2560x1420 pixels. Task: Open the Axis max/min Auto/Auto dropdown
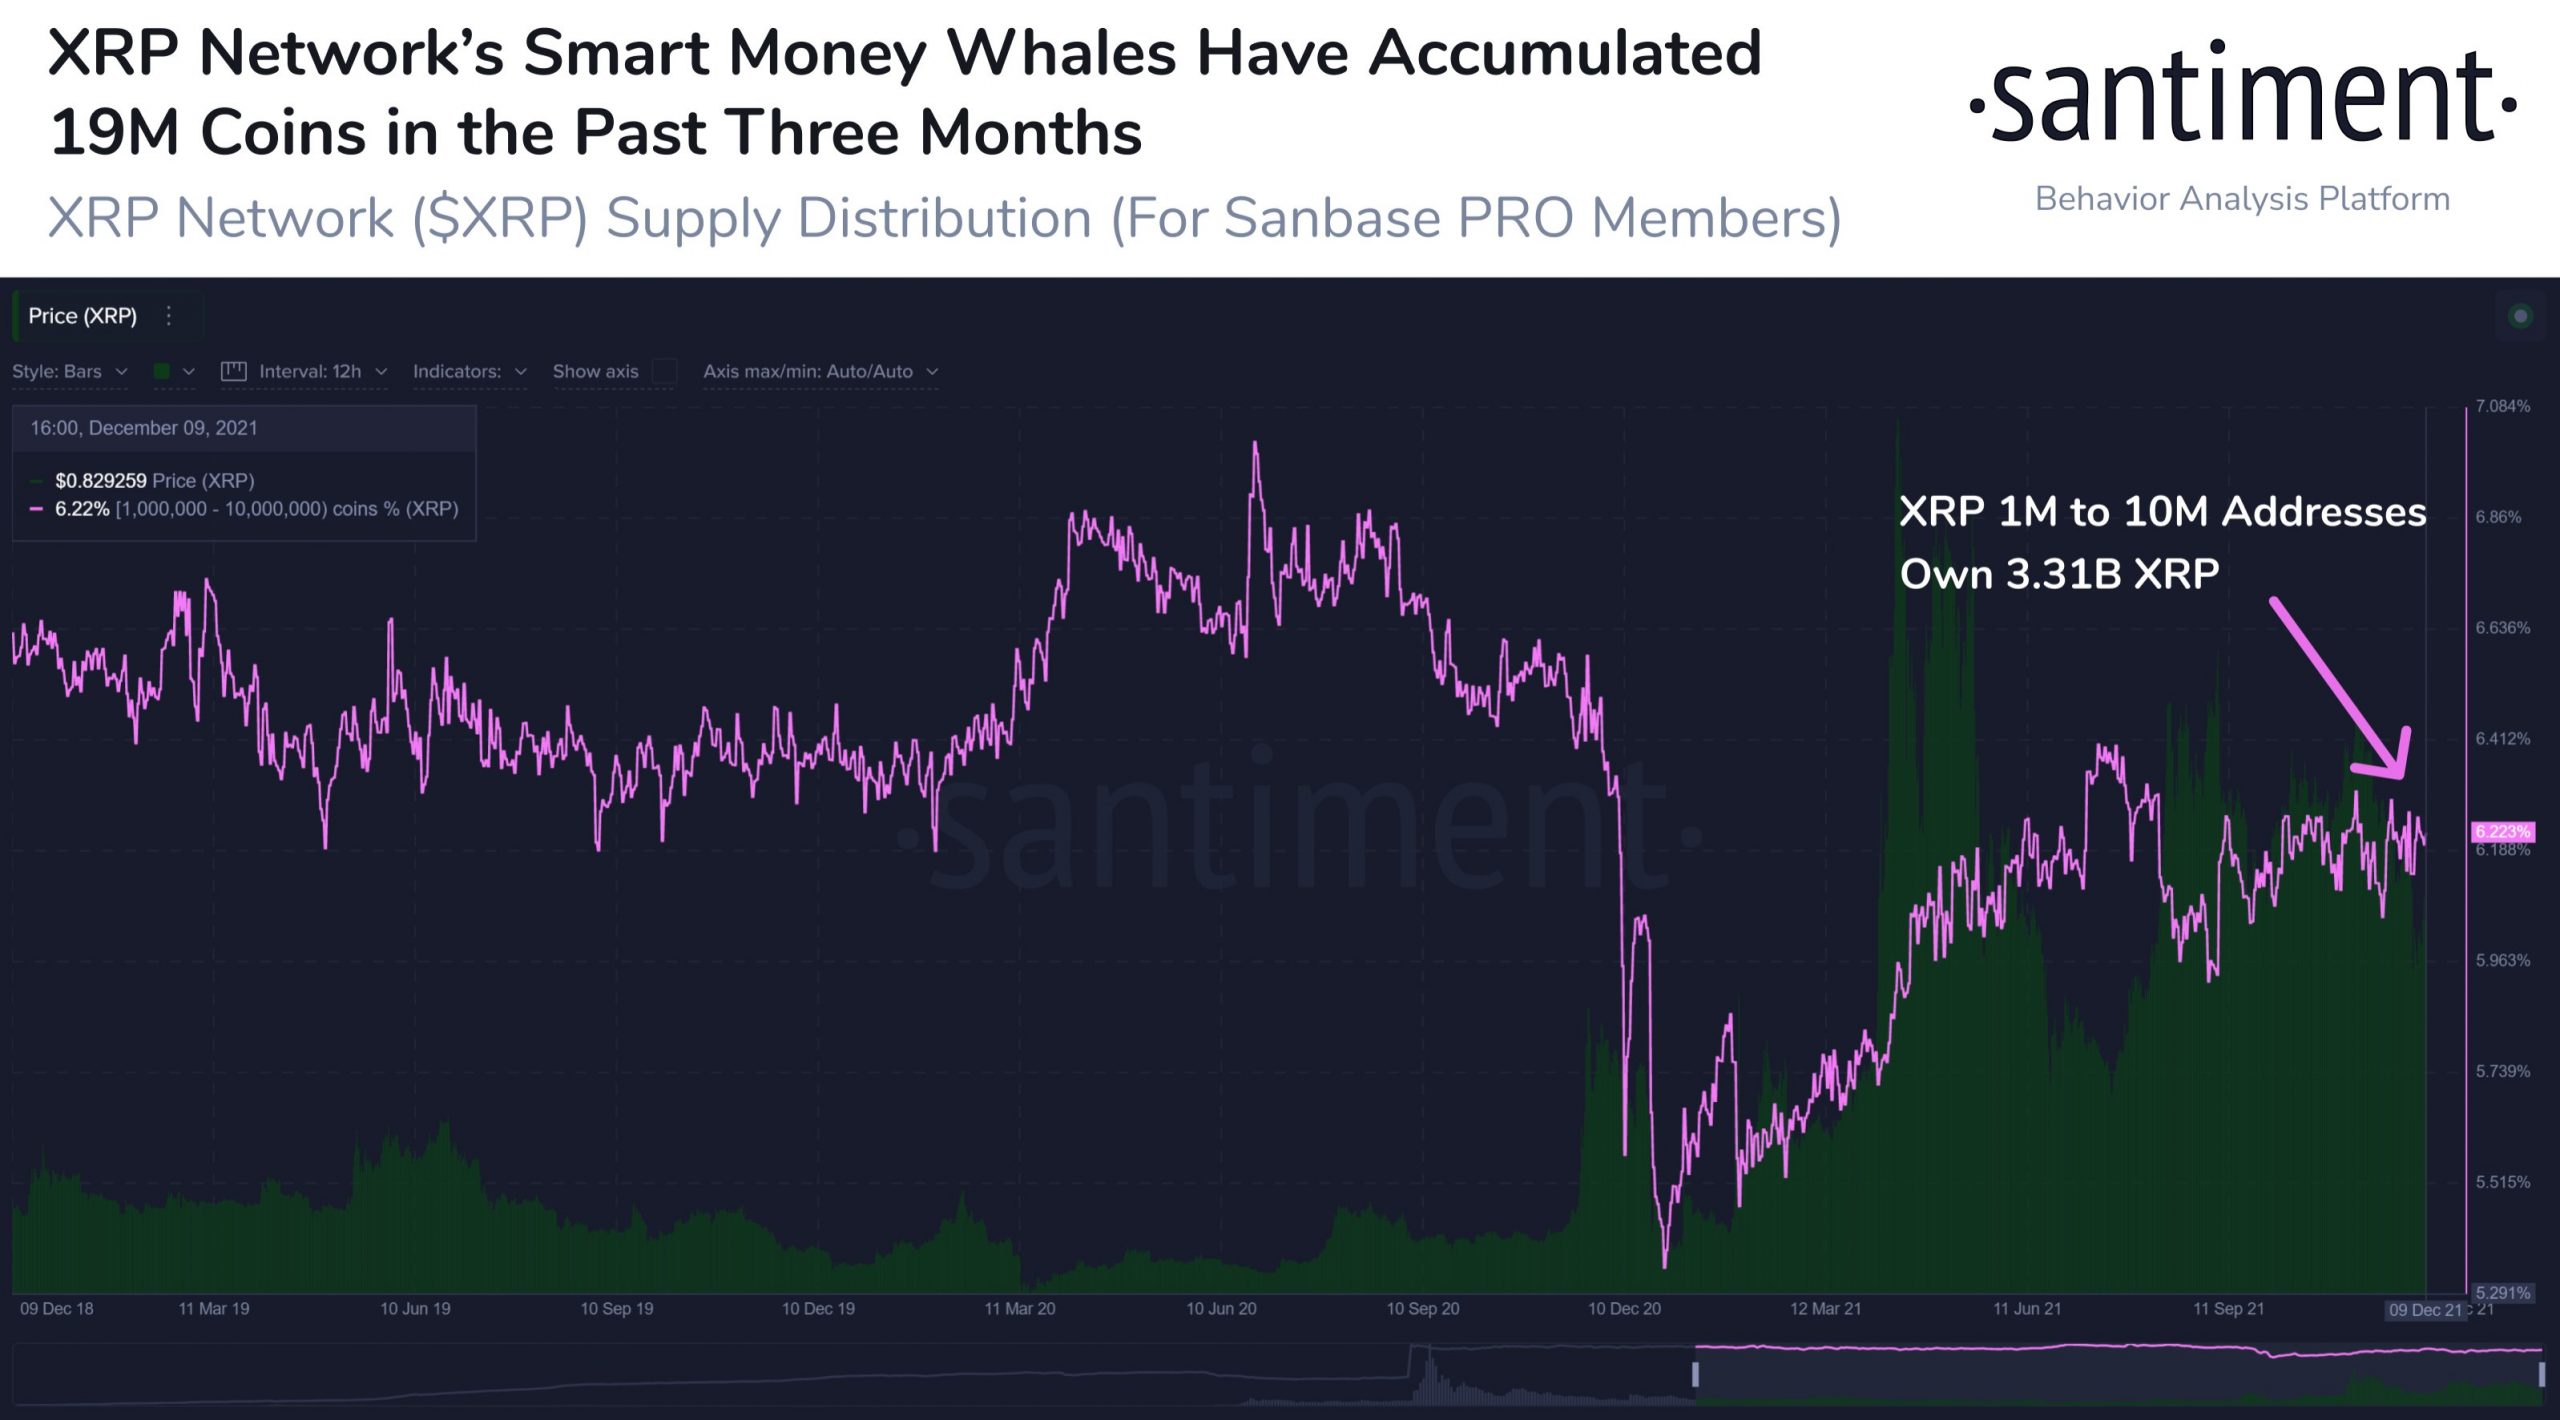coord(820,371)
